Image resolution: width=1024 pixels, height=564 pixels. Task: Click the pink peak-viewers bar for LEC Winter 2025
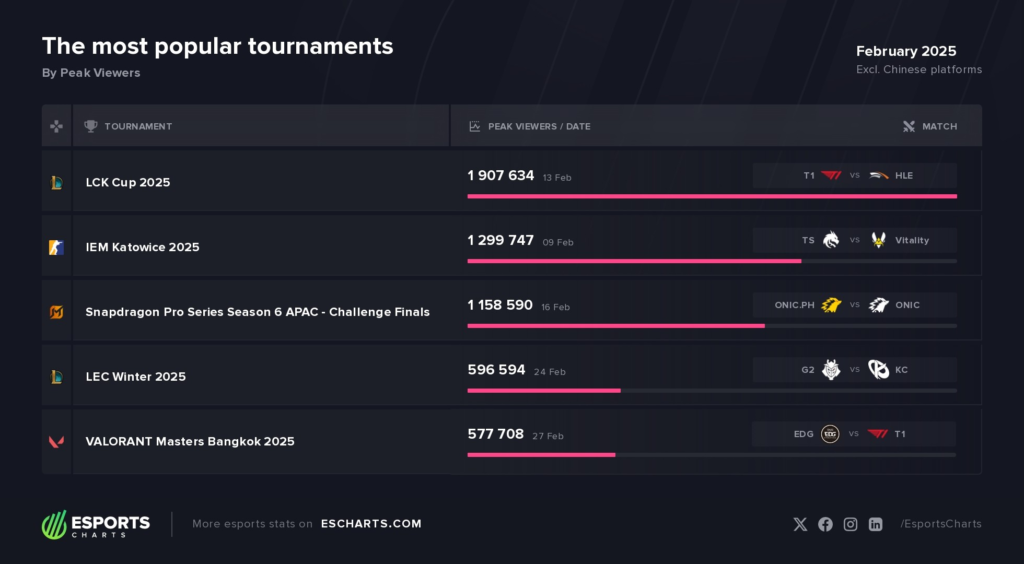click(544, 390)
